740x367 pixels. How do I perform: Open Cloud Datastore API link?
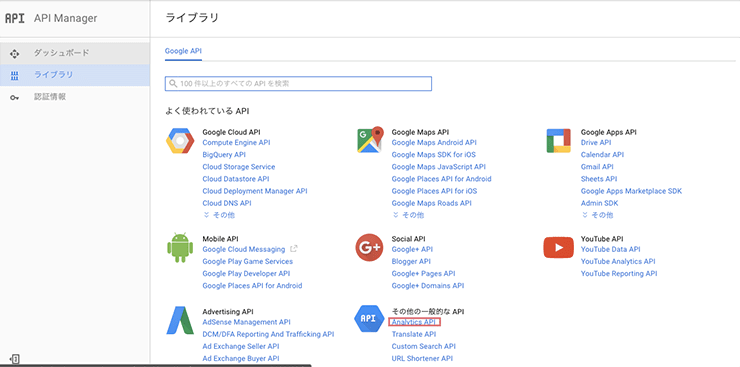click(x=236, y=179)
